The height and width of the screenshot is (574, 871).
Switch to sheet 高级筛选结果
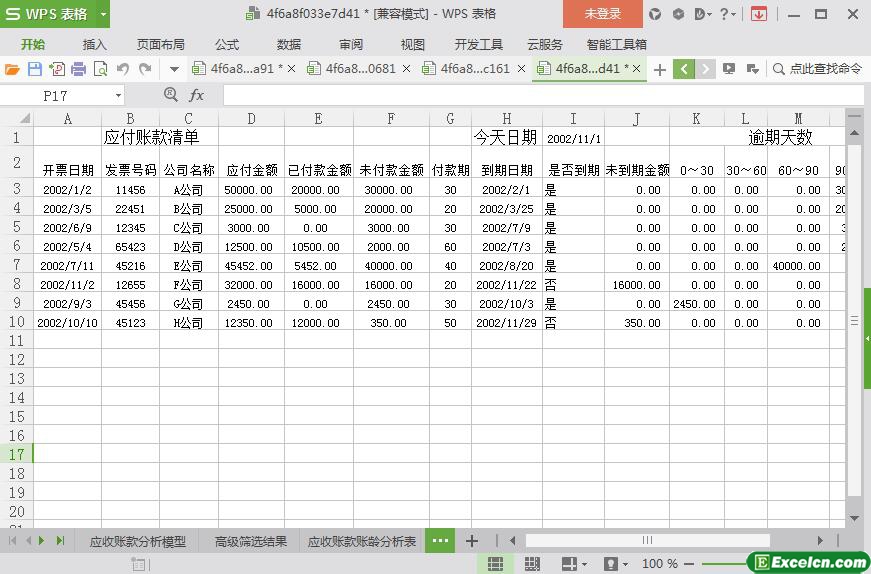click(x=251, y=541)
